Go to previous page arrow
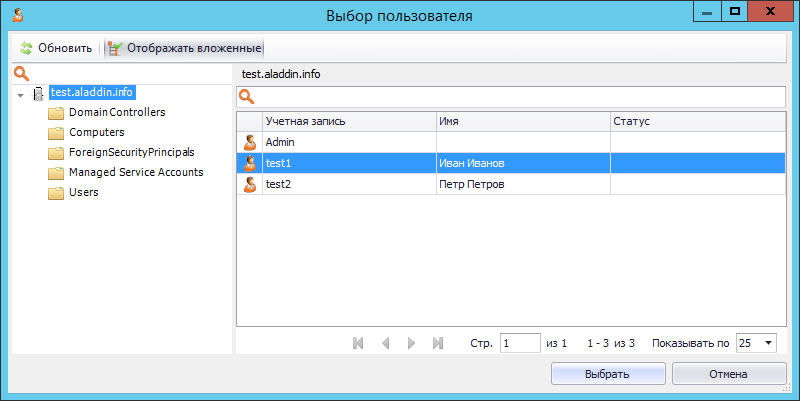800x401 pixels. coord(386,343)
